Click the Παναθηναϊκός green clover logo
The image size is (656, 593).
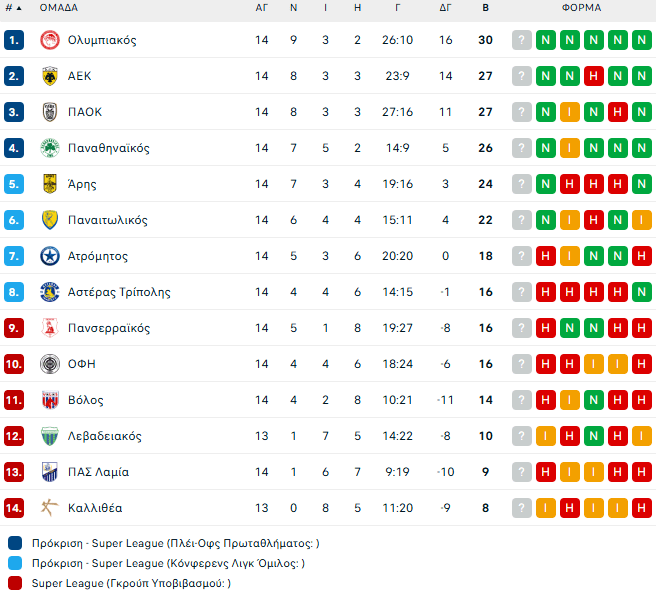(x=49, y=148)
